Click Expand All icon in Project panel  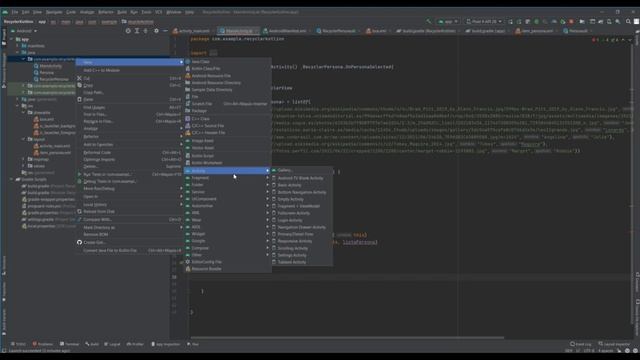[137, 31]
